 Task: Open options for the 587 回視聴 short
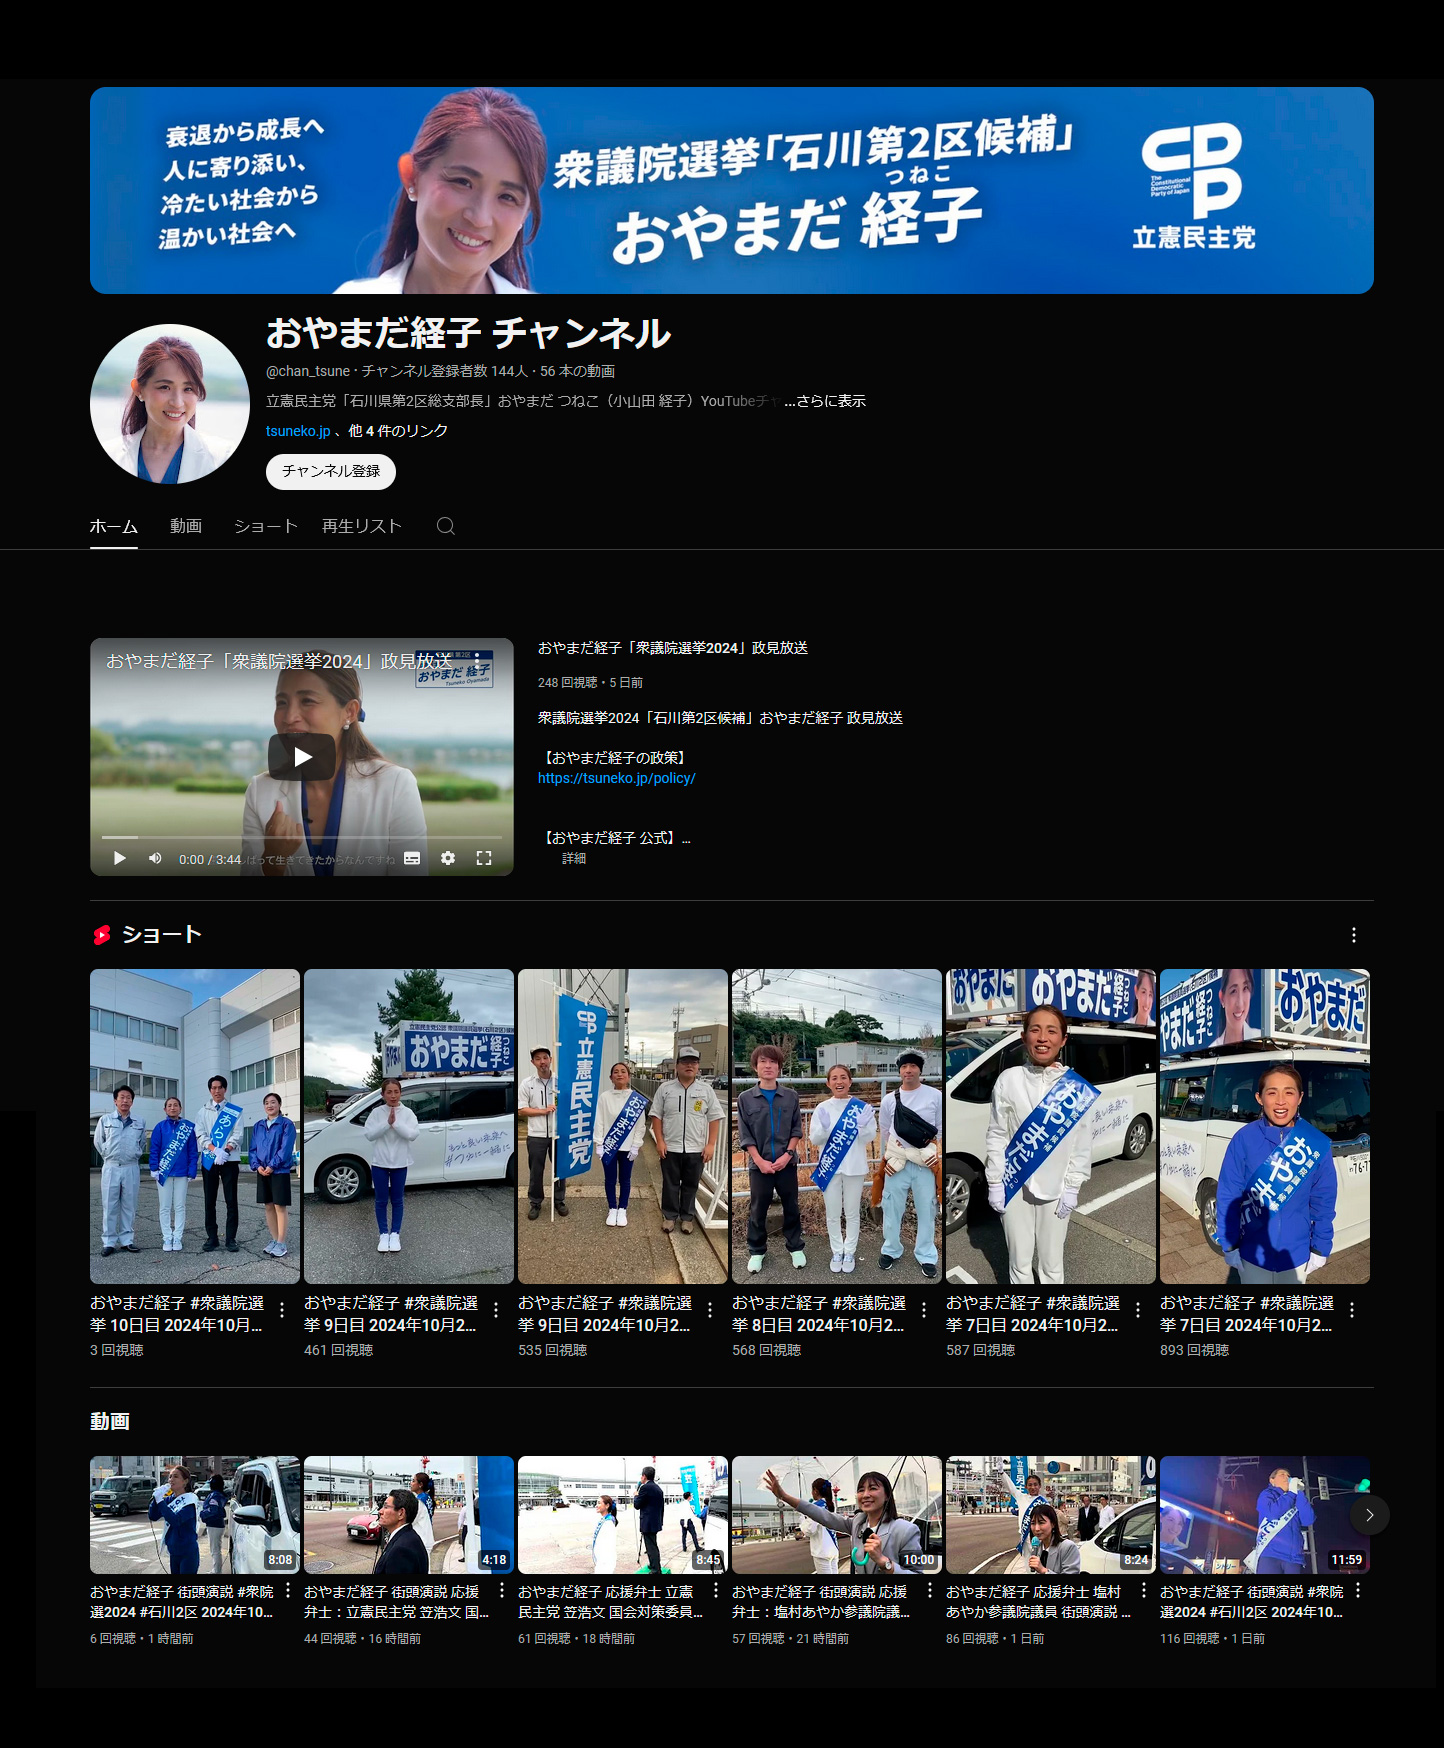click(x=1138, y=1309)
